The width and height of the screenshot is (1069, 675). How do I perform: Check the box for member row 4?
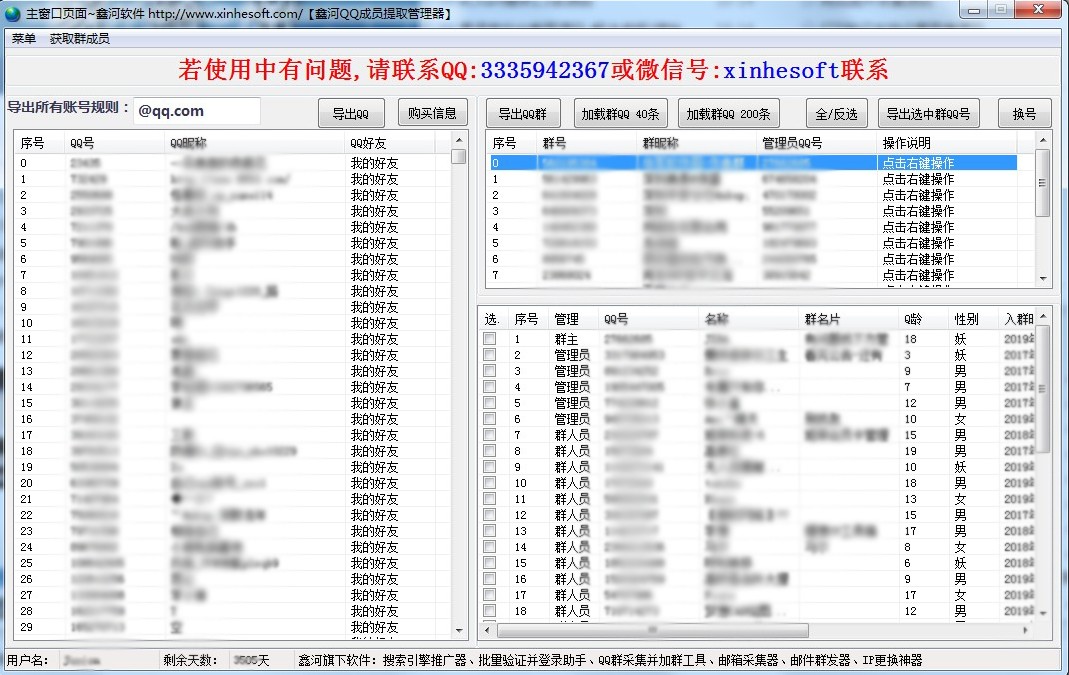coord(490,387)
